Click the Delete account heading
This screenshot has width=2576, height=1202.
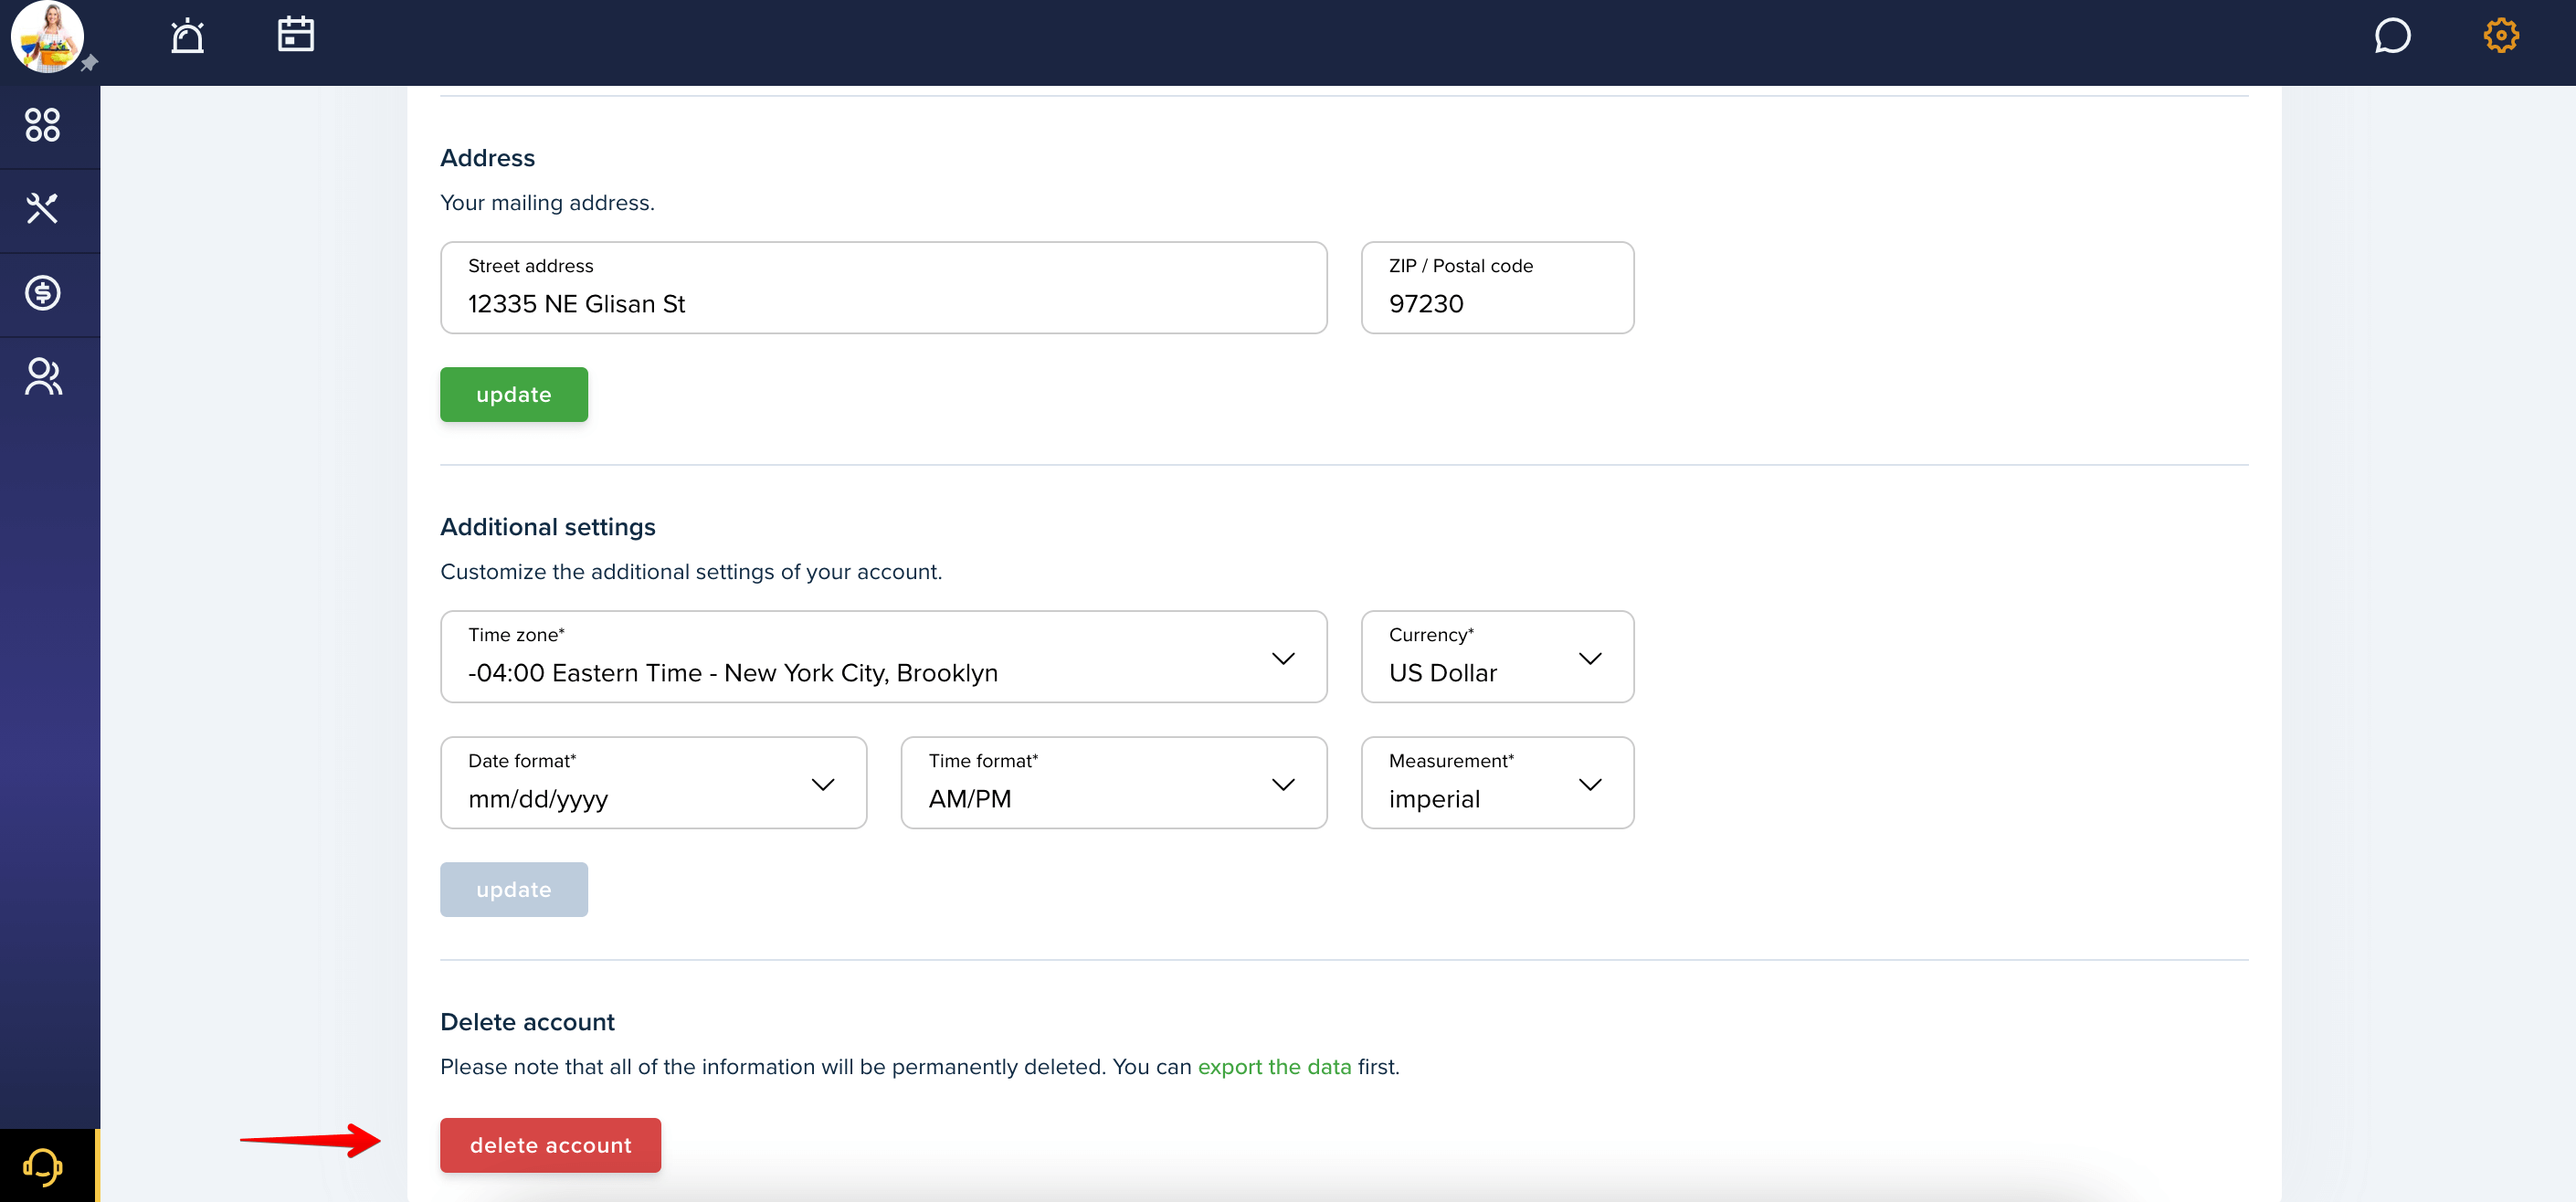coord(527,1022)
